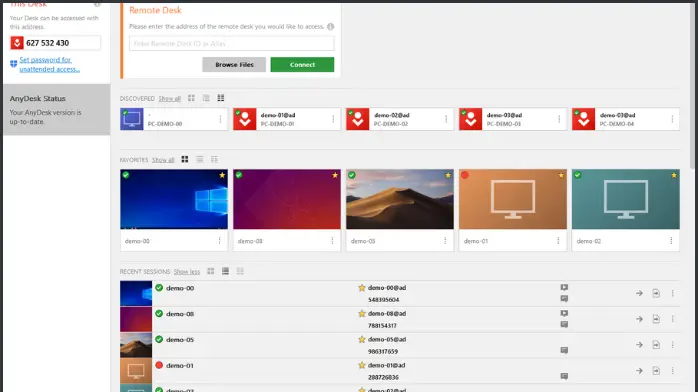This screenshot has height=392, width=698.
Task: Open the options menu for PC-DEMO-01
Action: 333,119
